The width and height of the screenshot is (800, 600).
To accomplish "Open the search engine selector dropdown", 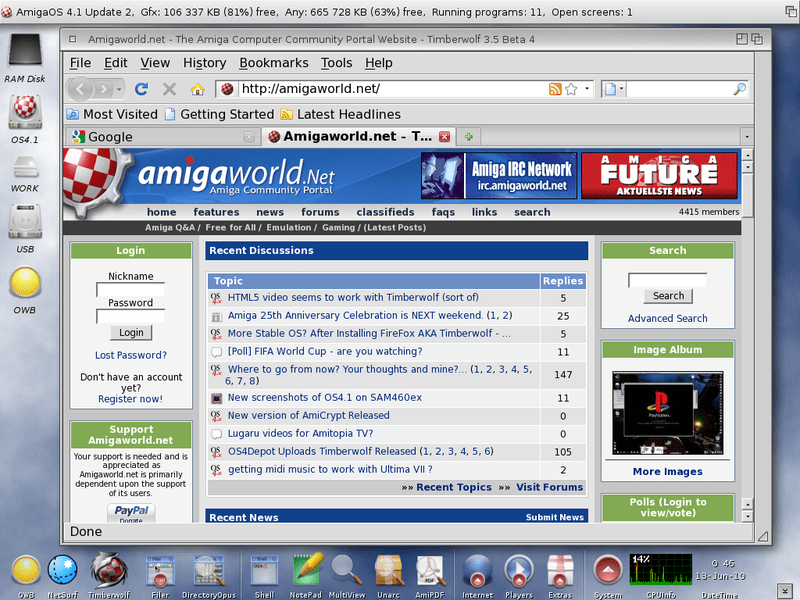I will click(x=614, y=89).
